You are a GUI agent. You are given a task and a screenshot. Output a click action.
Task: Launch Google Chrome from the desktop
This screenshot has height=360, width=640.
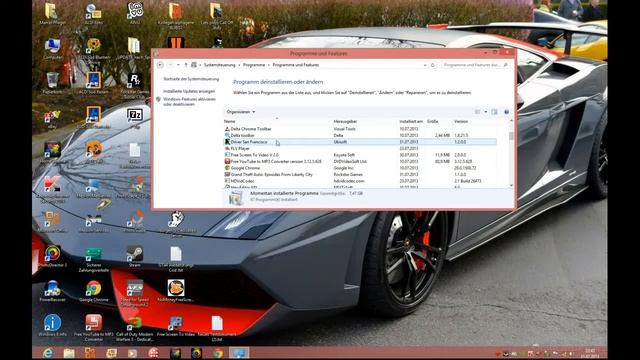(x=93, y=291)
